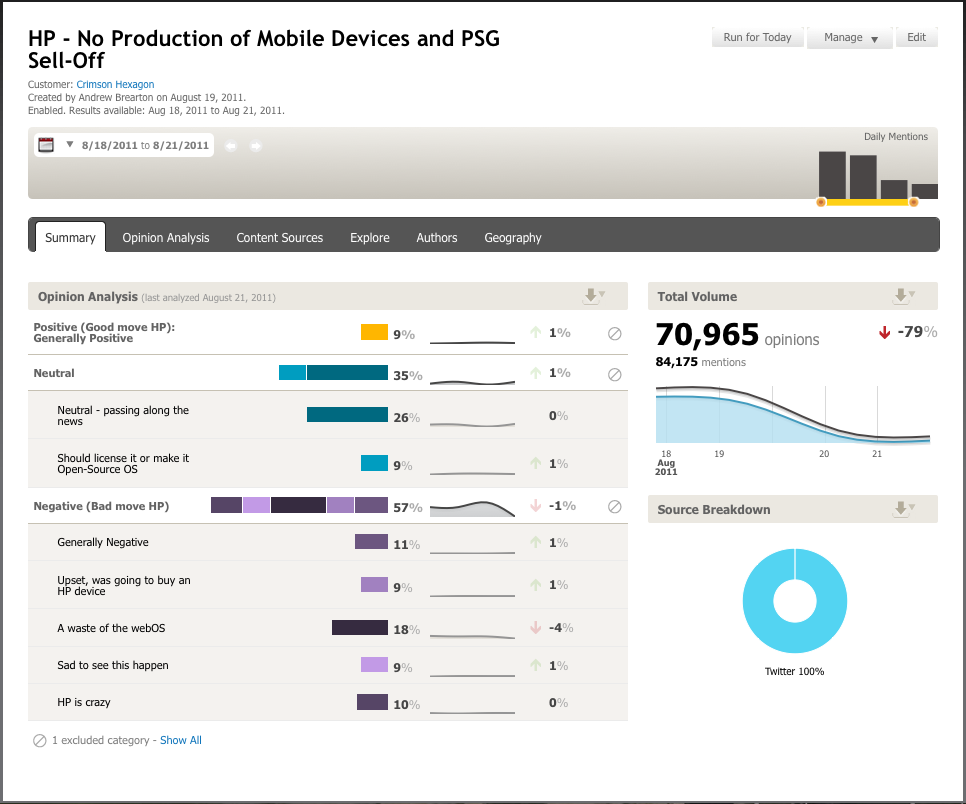Go to the previous date range arrow
Image resolution: width=966 pixels, height=804 pixels.
pos(230,146)
